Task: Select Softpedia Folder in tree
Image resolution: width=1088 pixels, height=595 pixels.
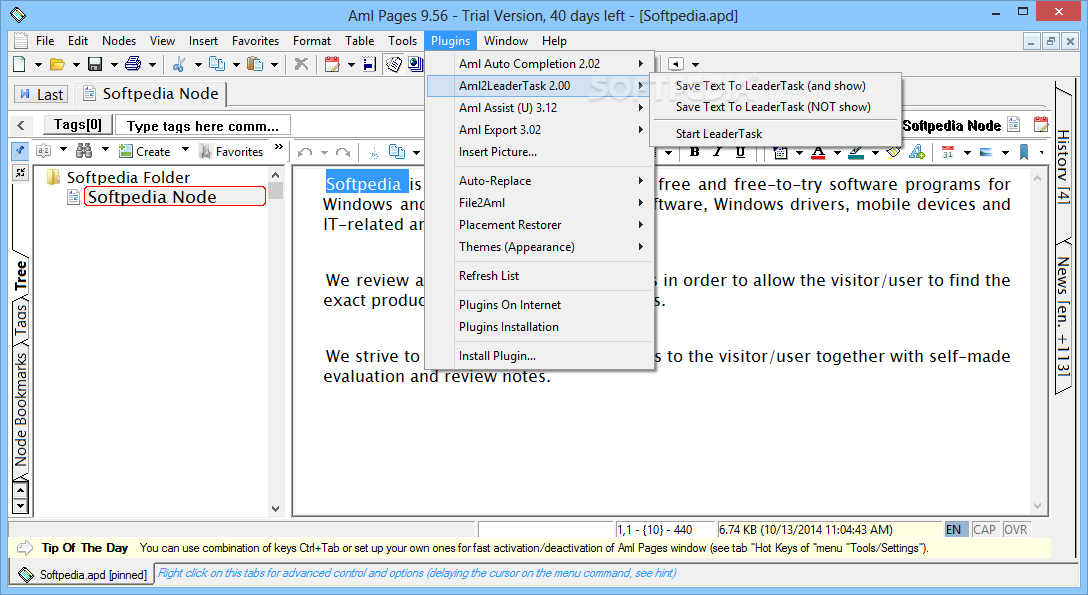Action: point(128,178)
